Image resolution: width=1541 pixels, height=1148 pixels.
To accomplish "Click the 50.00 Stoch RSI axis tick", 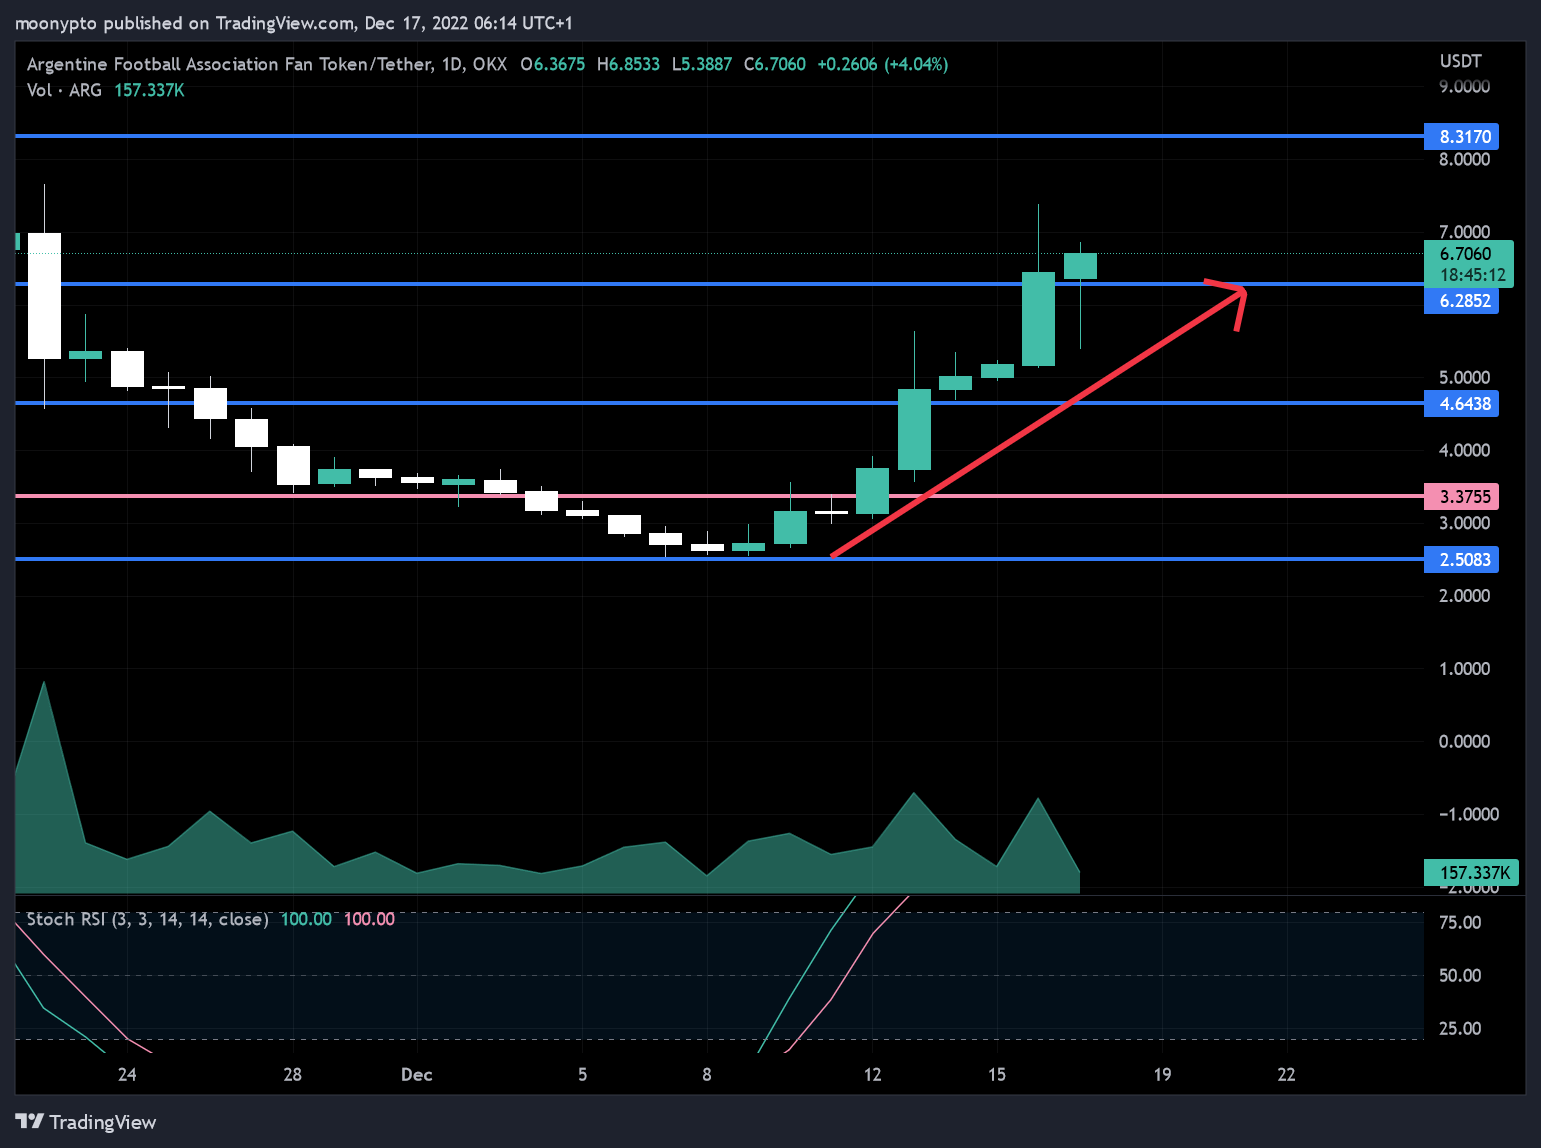I will pyautogui.click(x=1460, y=976).
